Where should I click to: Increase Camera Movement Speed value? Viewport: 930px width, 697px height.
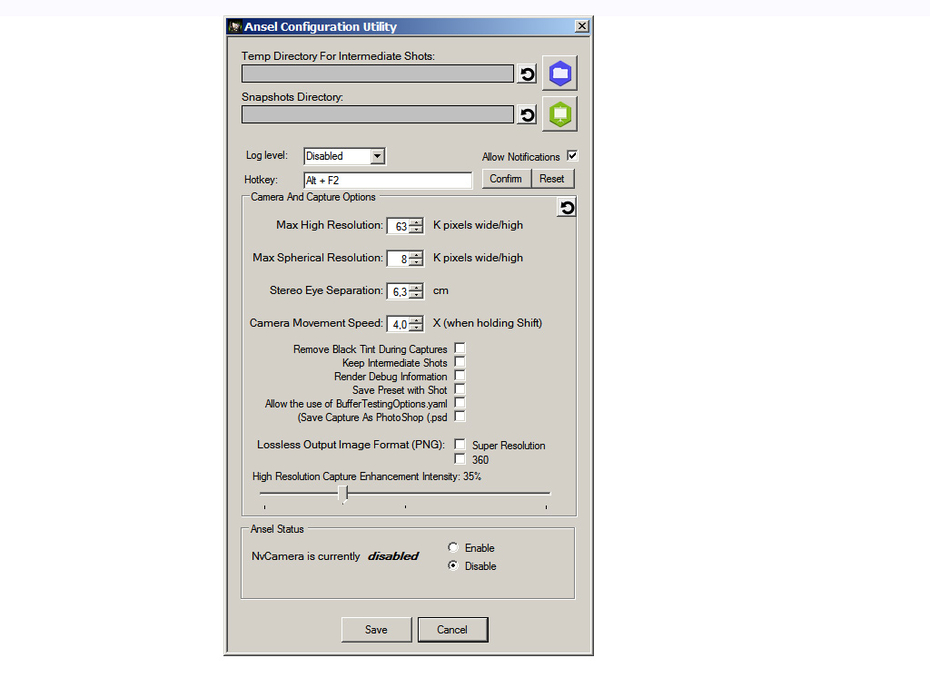click(416, 320)
